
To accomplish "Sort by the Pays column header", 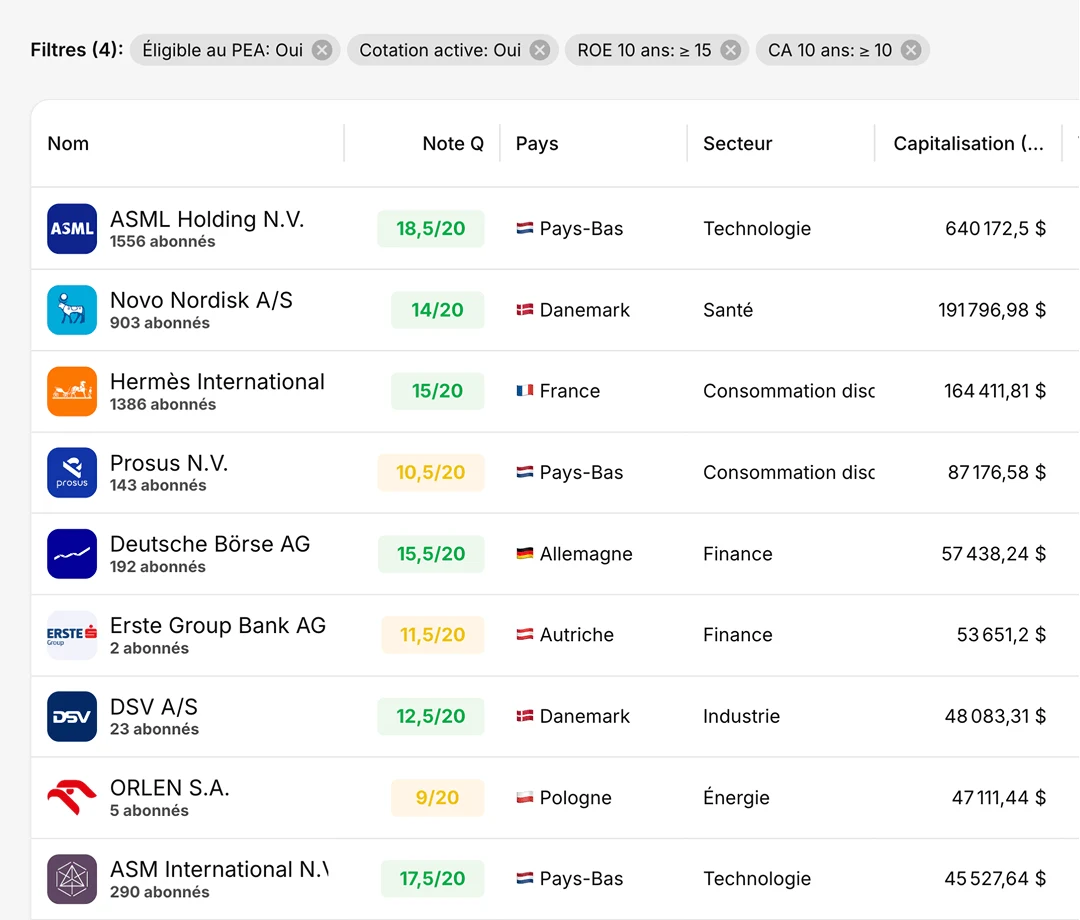I will [x=537, y=143].
